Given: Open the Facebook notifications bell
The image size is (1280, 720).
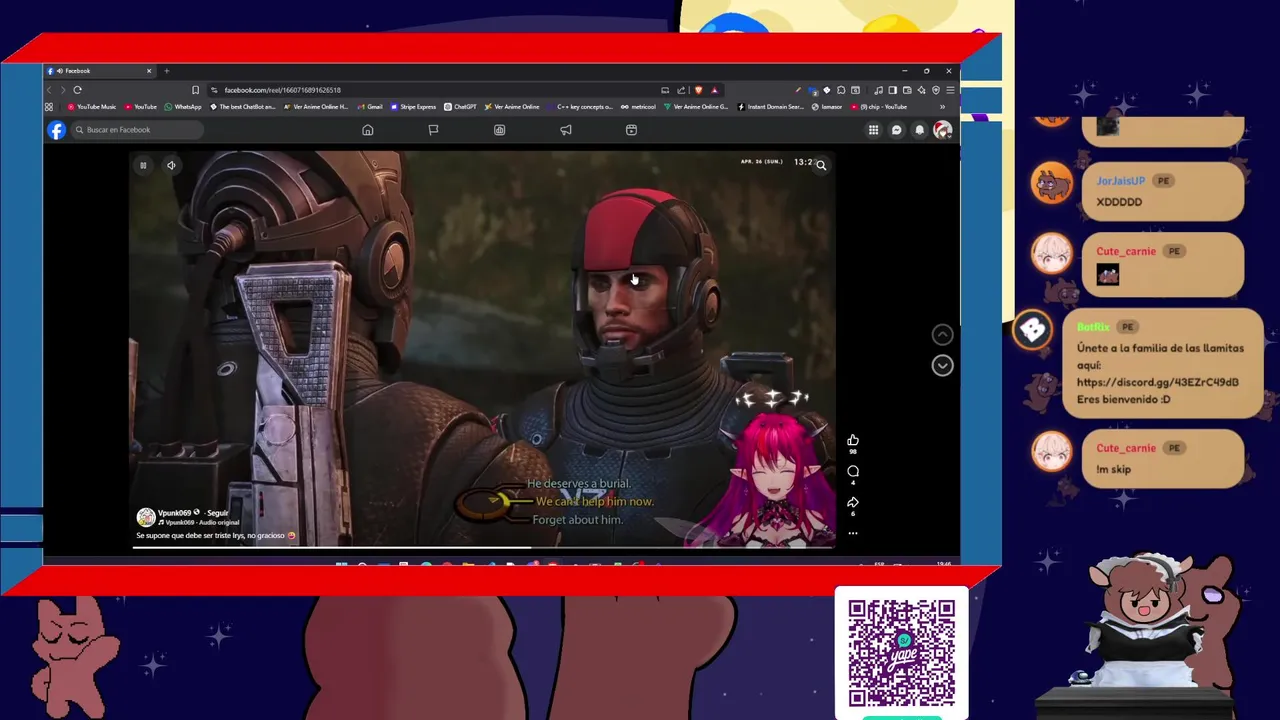Looking at the screenshot, I should [x=919, y=130].
